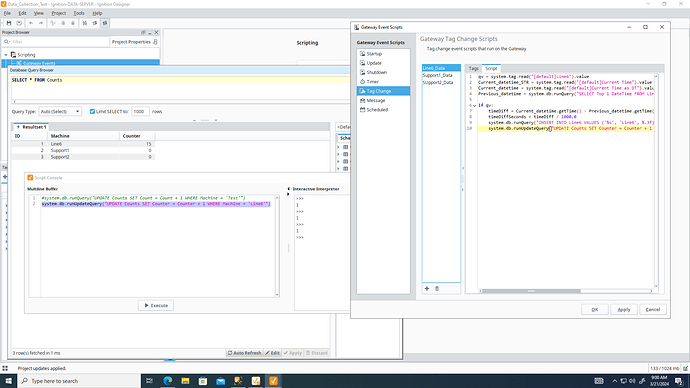Image resolution: width=690 pixels, height=388 pixels.
Task: Switch to the Tags tab
Action: pyautogui.click(x=473, y=69)
